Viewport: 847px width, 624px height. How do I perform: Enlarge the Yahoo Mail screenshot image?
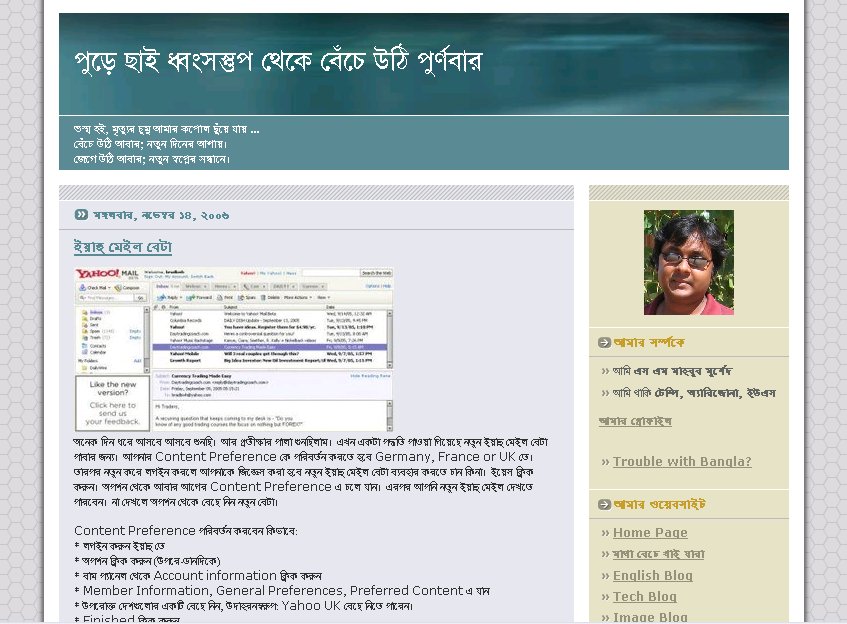[233, 350]
